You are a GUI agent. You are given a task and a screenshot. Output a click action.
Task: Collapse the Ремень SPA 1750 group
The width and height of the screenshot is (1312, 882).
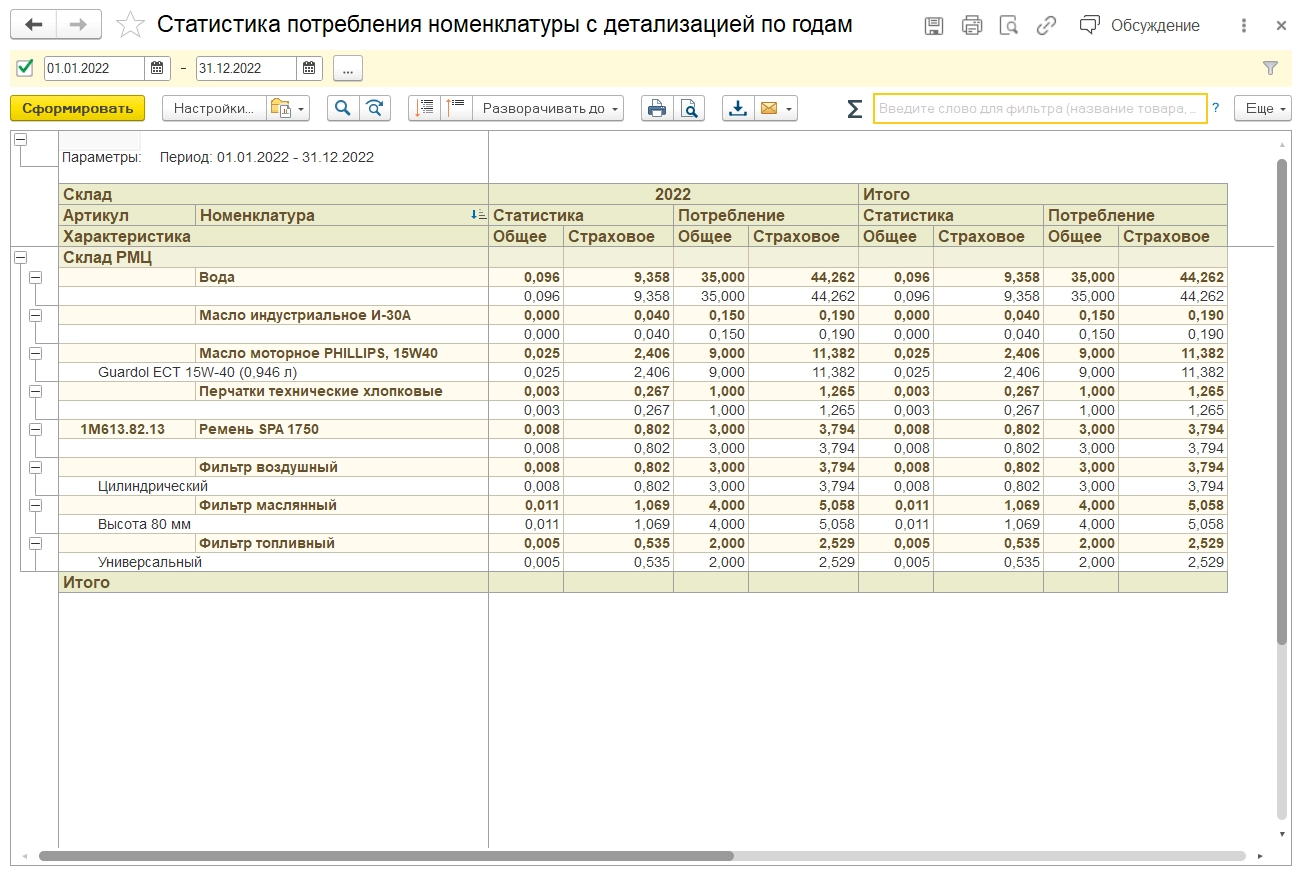(36, 429)
